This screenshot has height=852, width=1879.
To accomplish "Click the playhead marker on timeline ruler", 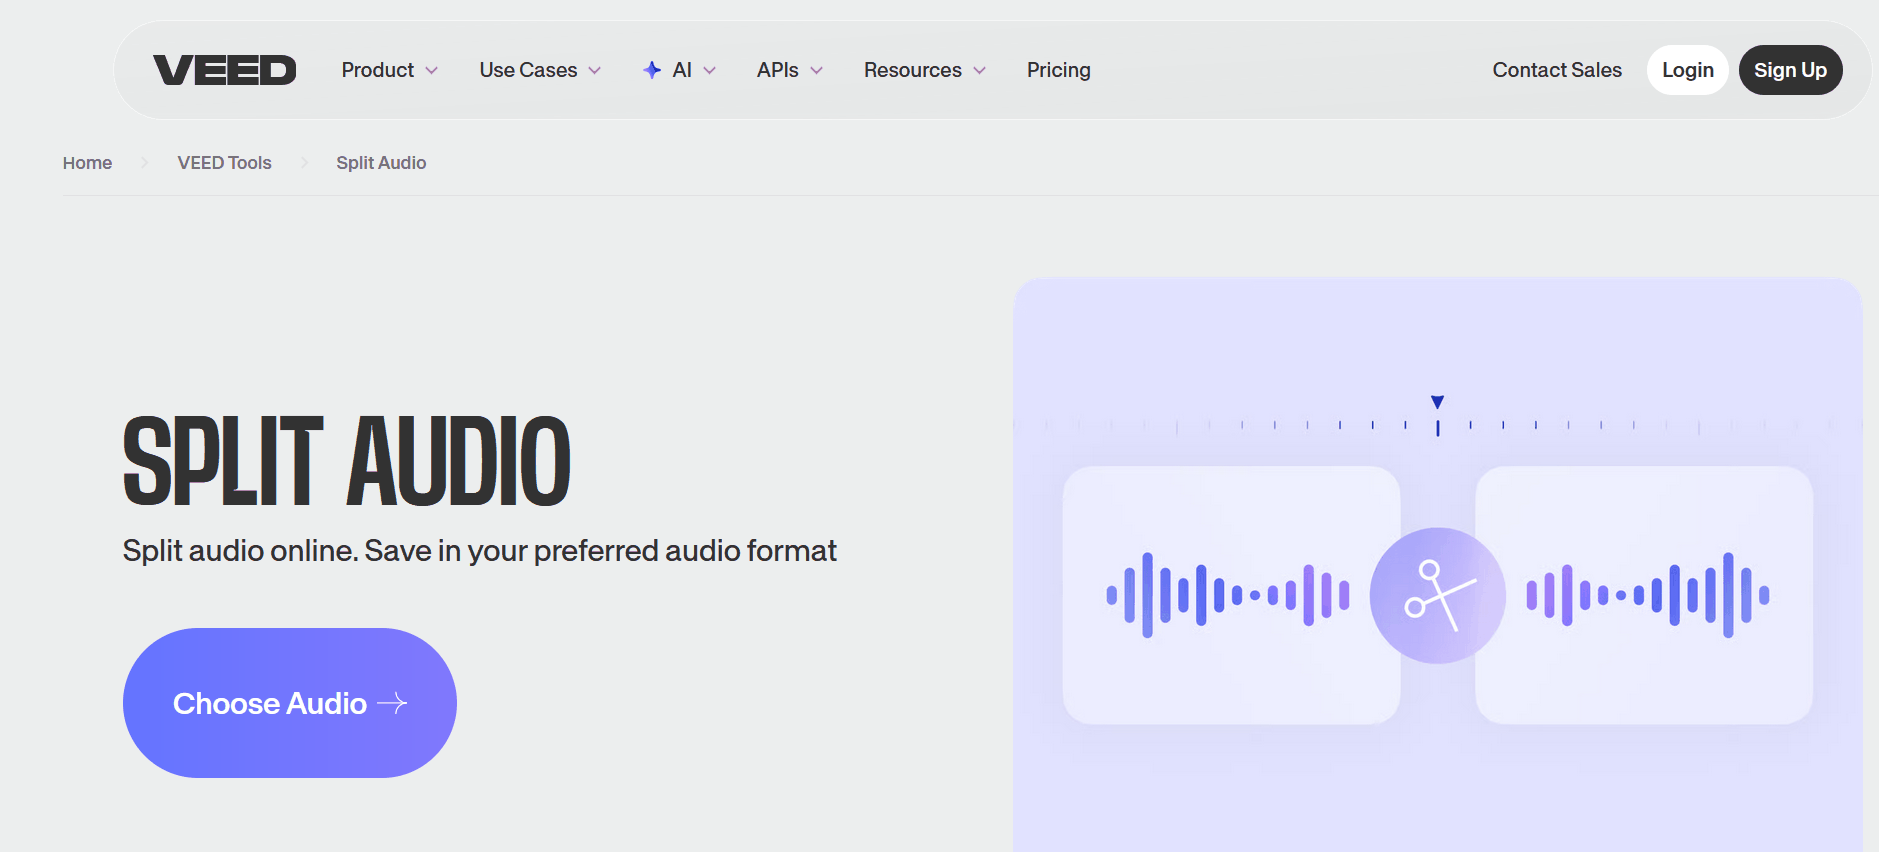I will click(x=1437, y=403).
